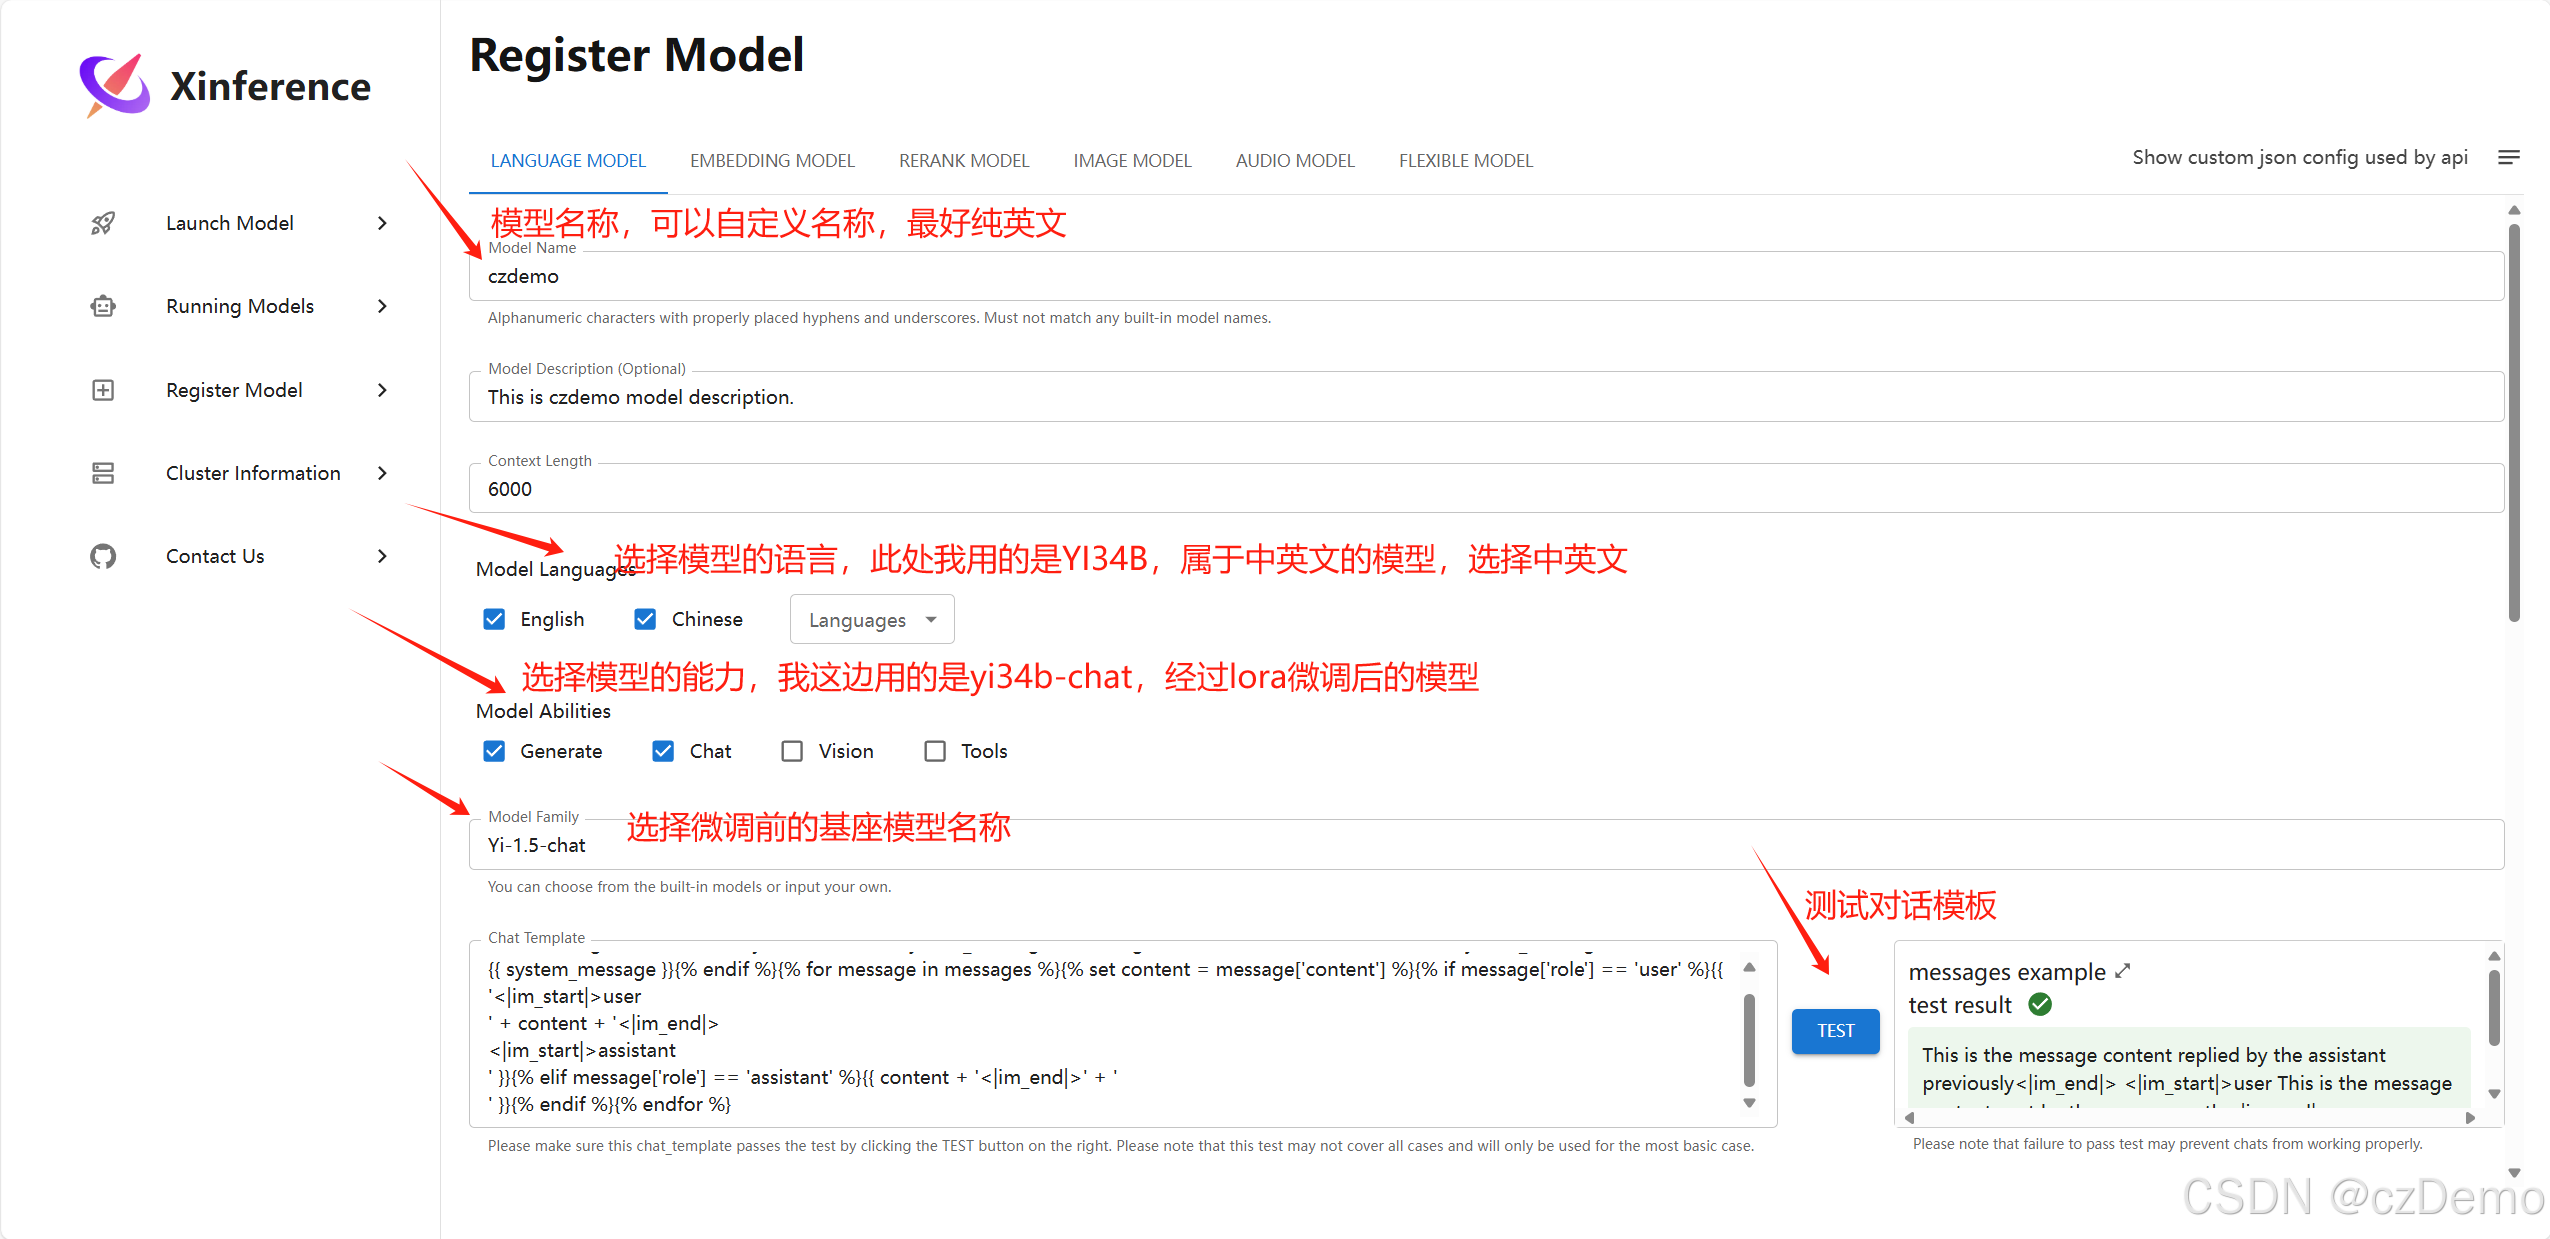Switch to the Embedding Model tab
Image resolution: width=2550 pixels, height=1239 pixels.
(772, 161)
